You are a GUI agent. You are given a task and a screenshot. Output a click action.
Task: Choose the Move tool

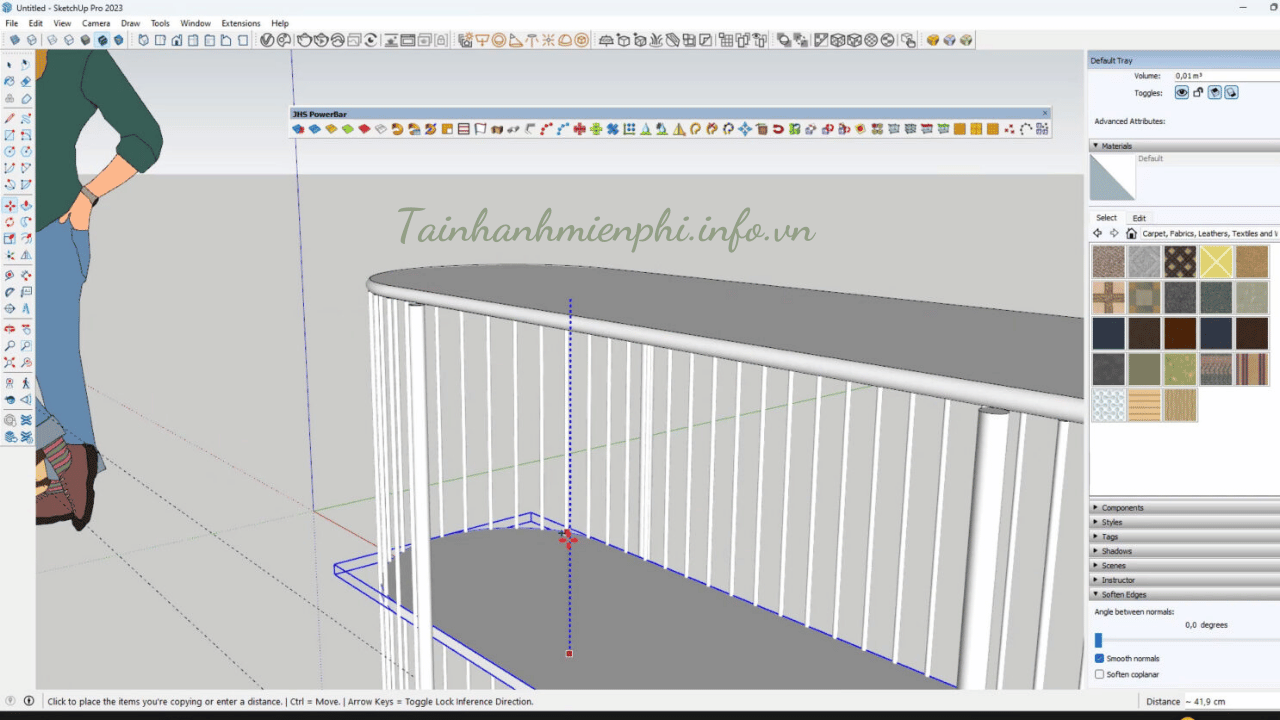pyautogui.click(x=10, y=205)
